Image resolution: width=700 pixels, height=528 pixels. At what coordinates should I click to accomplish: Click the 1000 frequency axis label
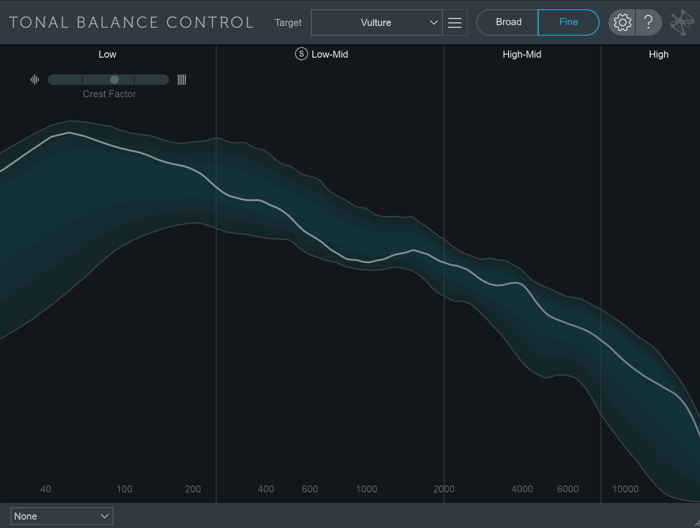[x=366, y=489]
